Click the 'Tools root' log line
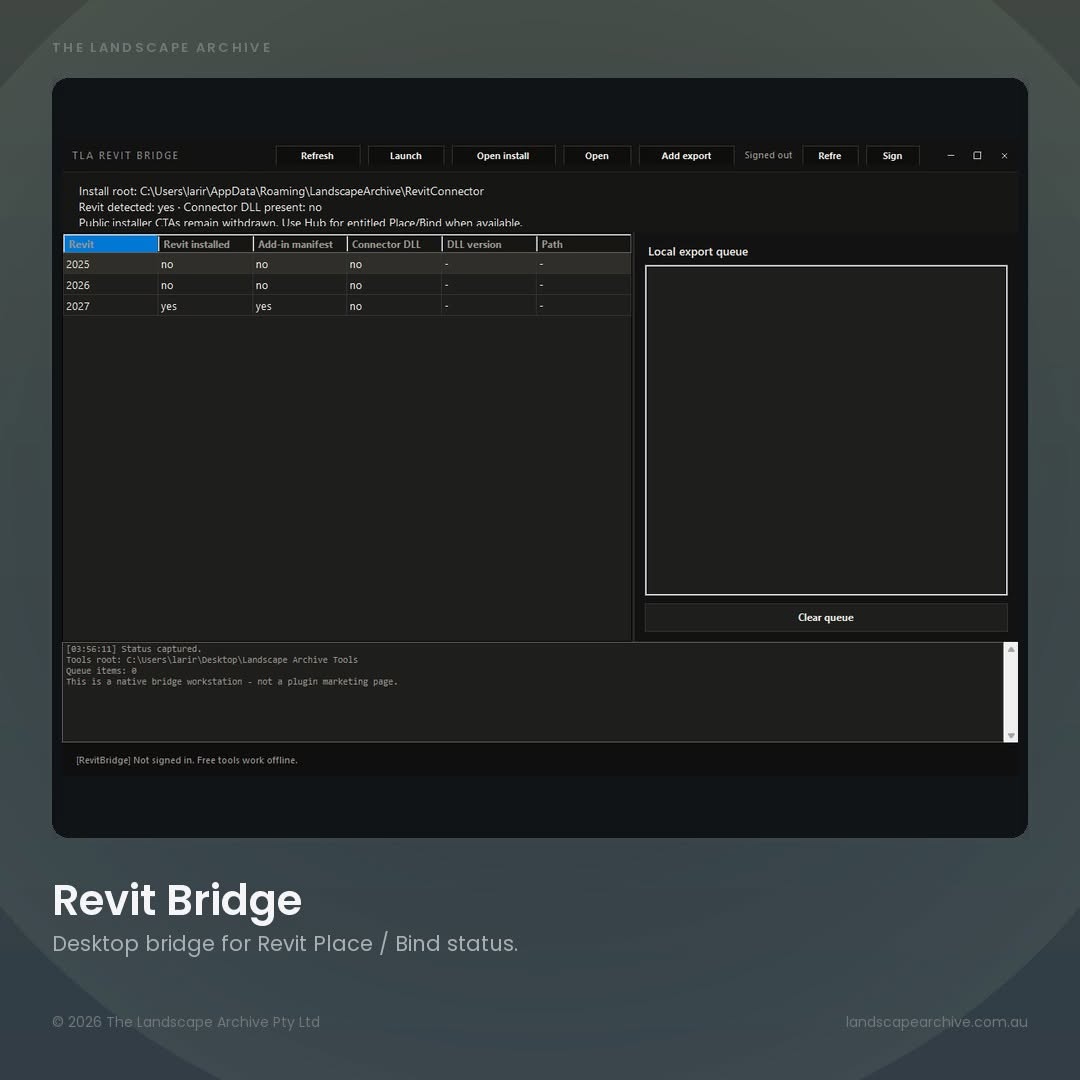The image size is (1080, 1080). coord(212,660)
